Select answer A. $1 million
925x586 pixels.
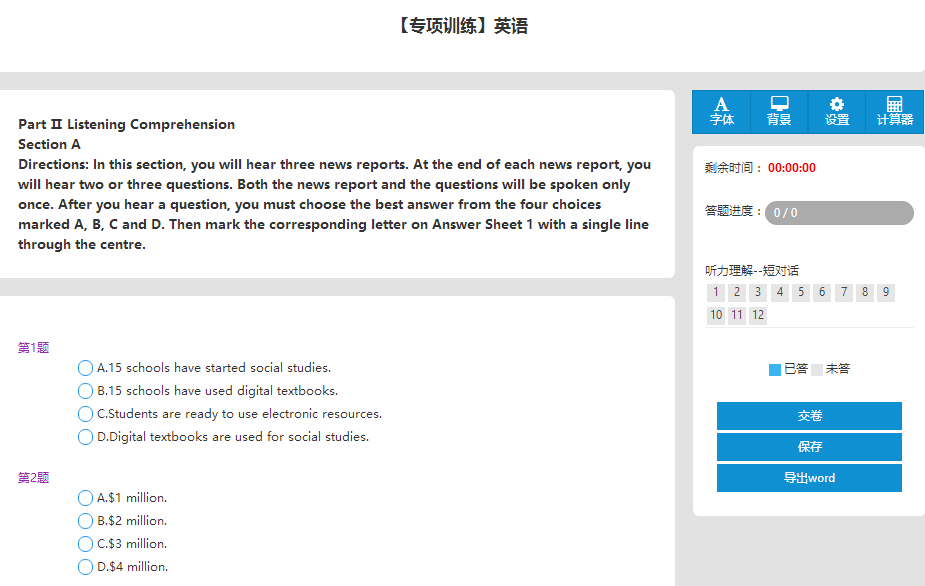click(85, 498)
